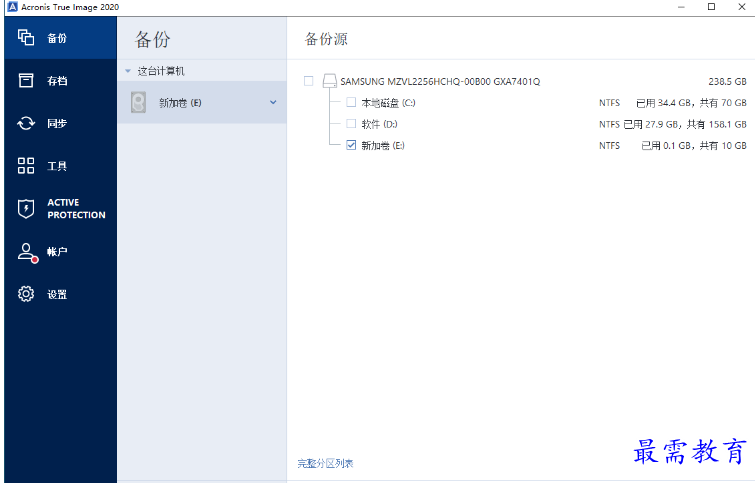Click the NTFS label in the C: row

point(609,103)
